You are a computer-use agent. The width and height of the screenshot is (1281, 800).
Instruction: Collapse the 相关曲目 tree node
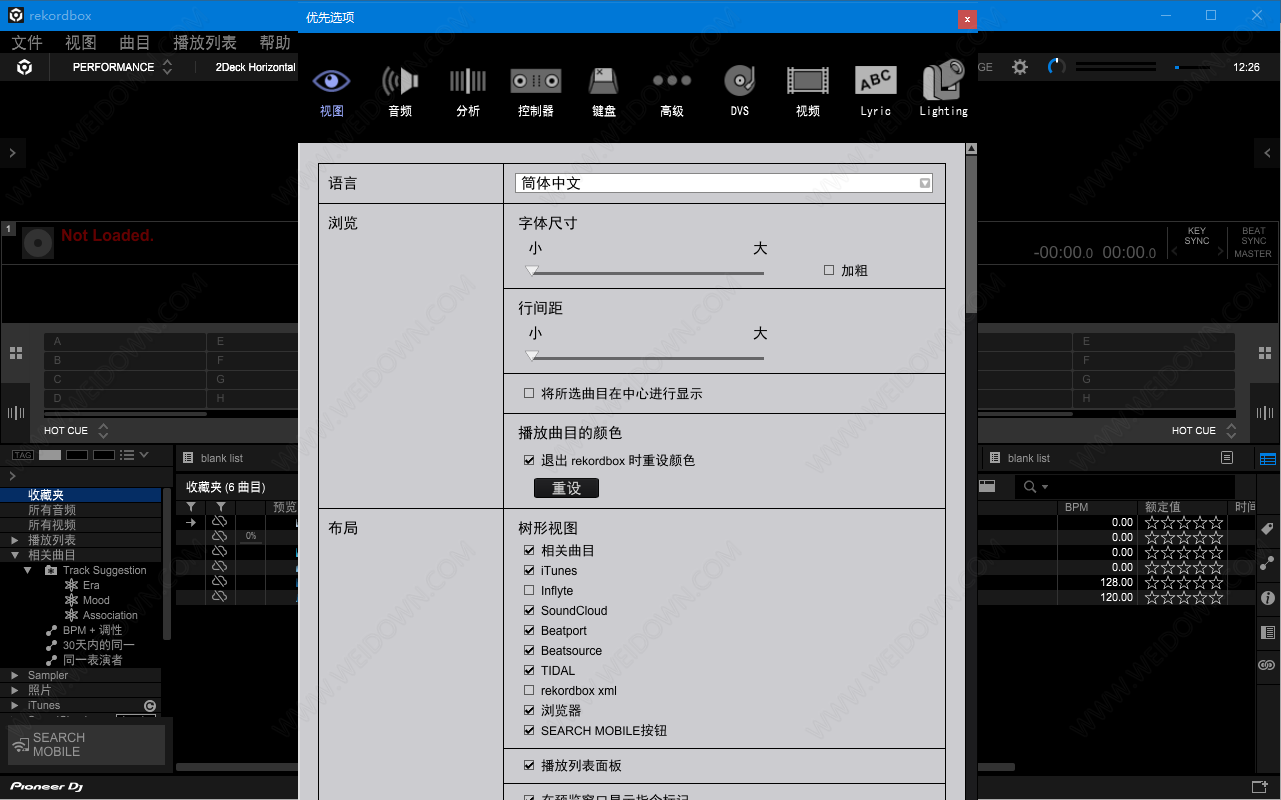tap(15, 555)
